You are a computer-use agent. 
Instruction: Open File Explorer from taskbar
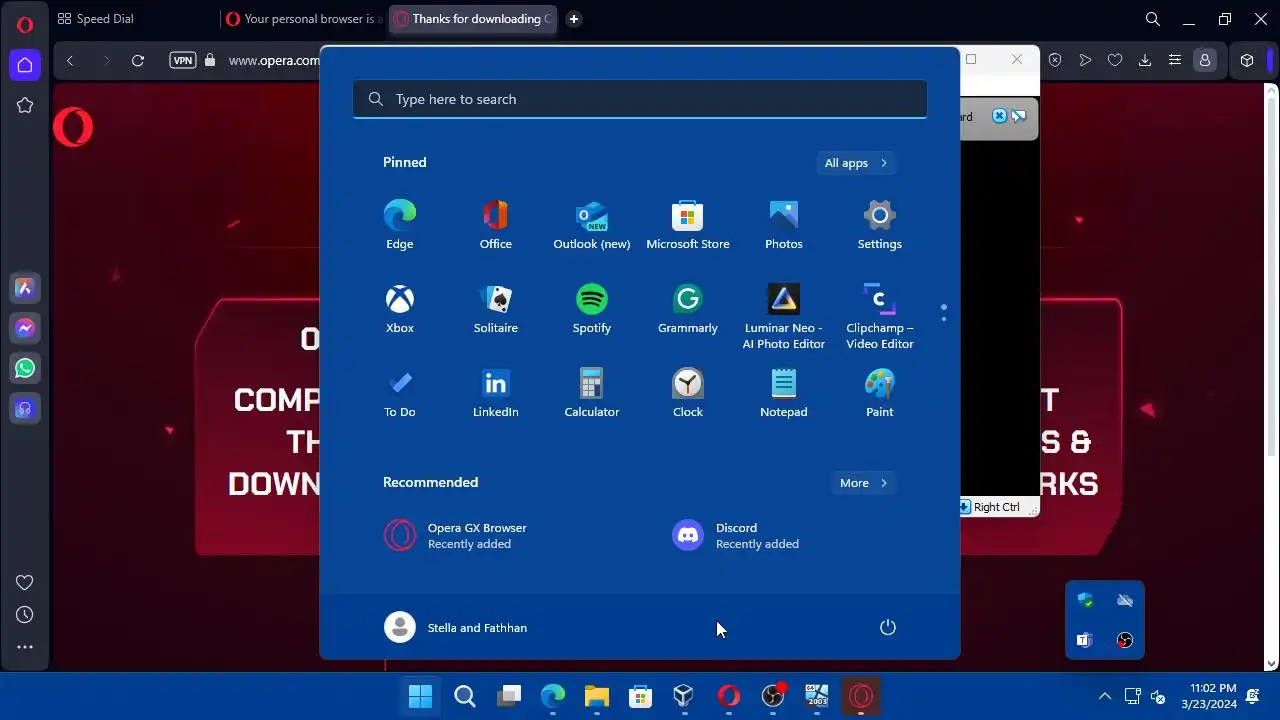pyautogui.click(x=597, y=696)
